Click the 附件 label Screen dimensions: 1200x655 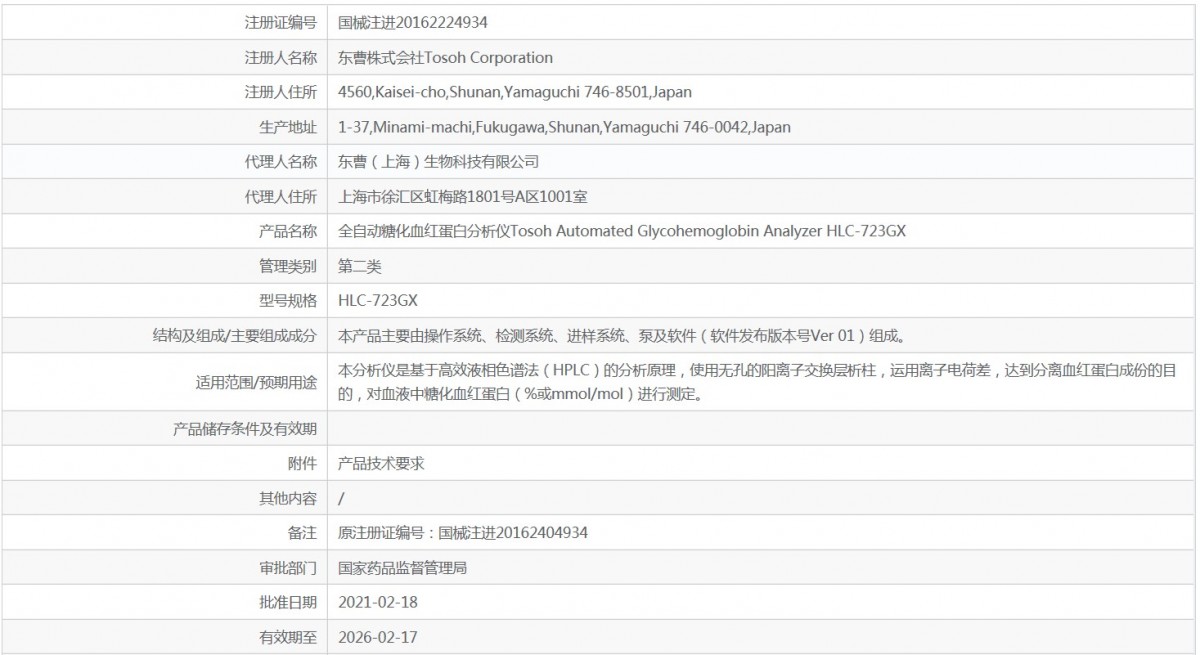(303, 464)
